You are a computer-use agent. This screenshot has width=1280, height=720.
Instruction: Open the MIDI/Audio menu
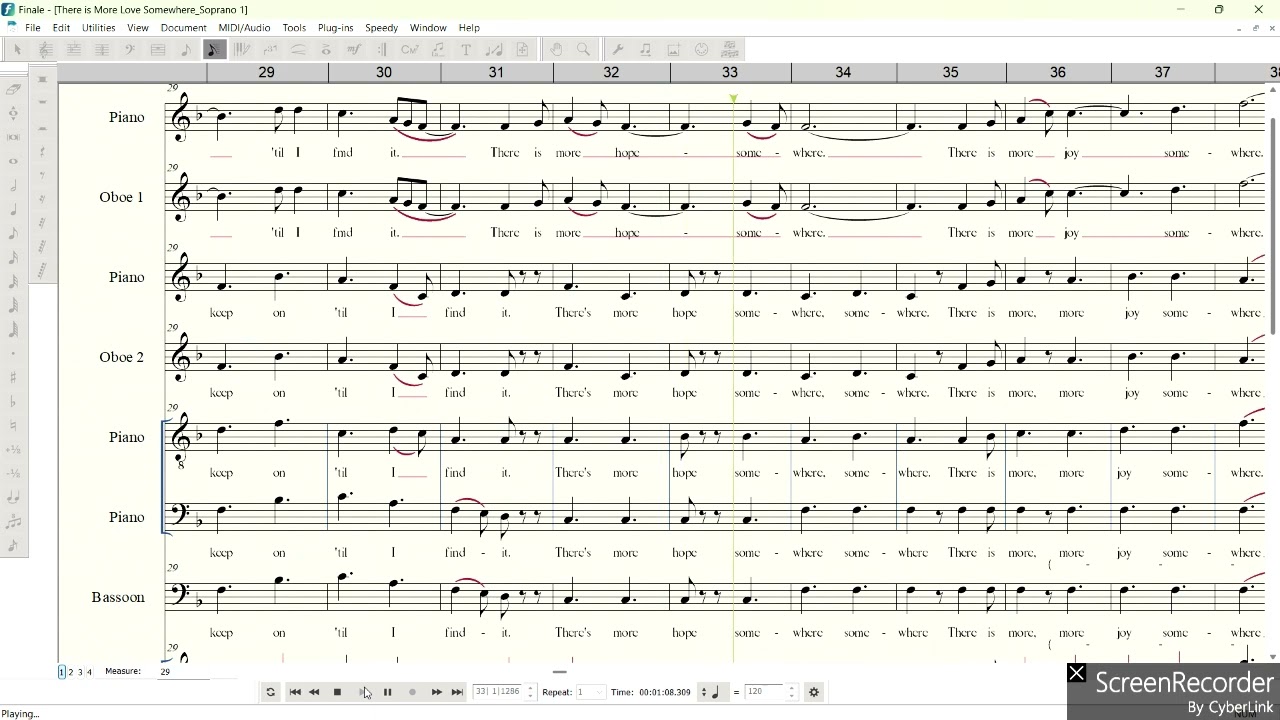coord(244,28)
